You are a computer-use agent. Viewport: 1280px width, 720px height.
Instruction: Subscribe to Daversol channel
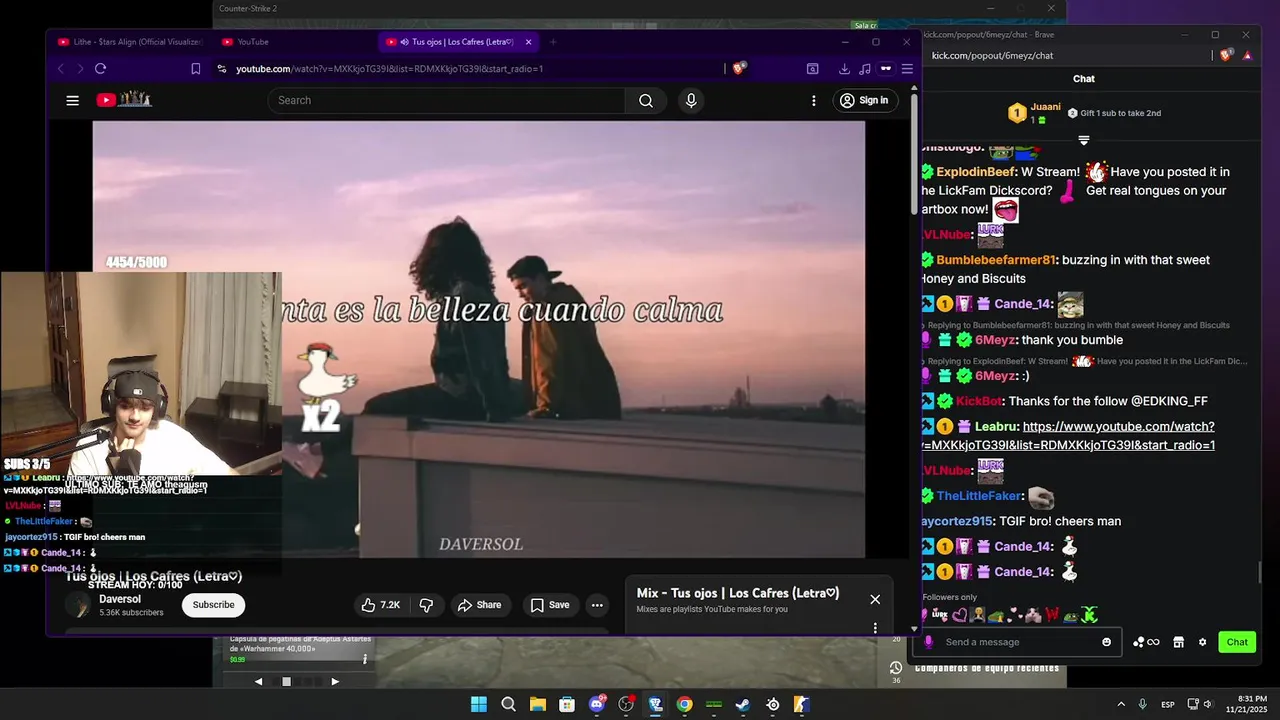[213, 605]
